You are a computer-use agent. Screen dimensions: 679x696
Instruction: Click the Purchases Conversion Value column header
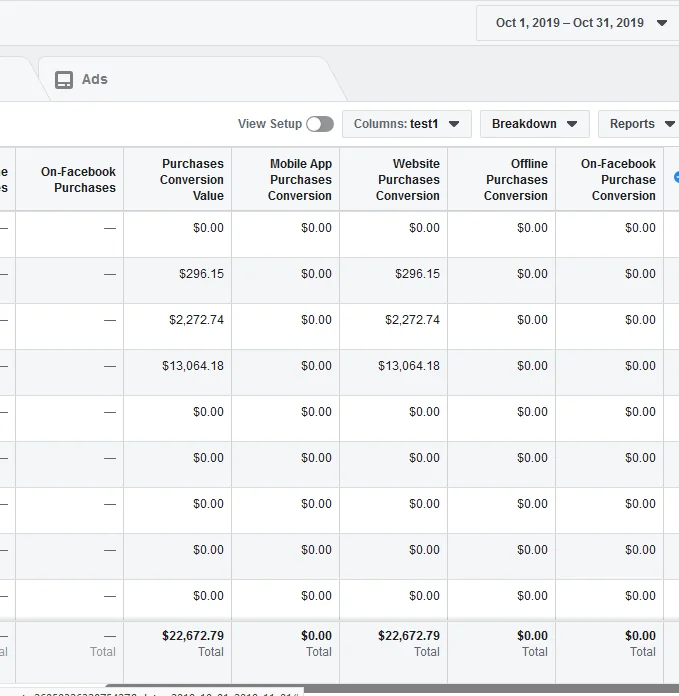point(178,179)
